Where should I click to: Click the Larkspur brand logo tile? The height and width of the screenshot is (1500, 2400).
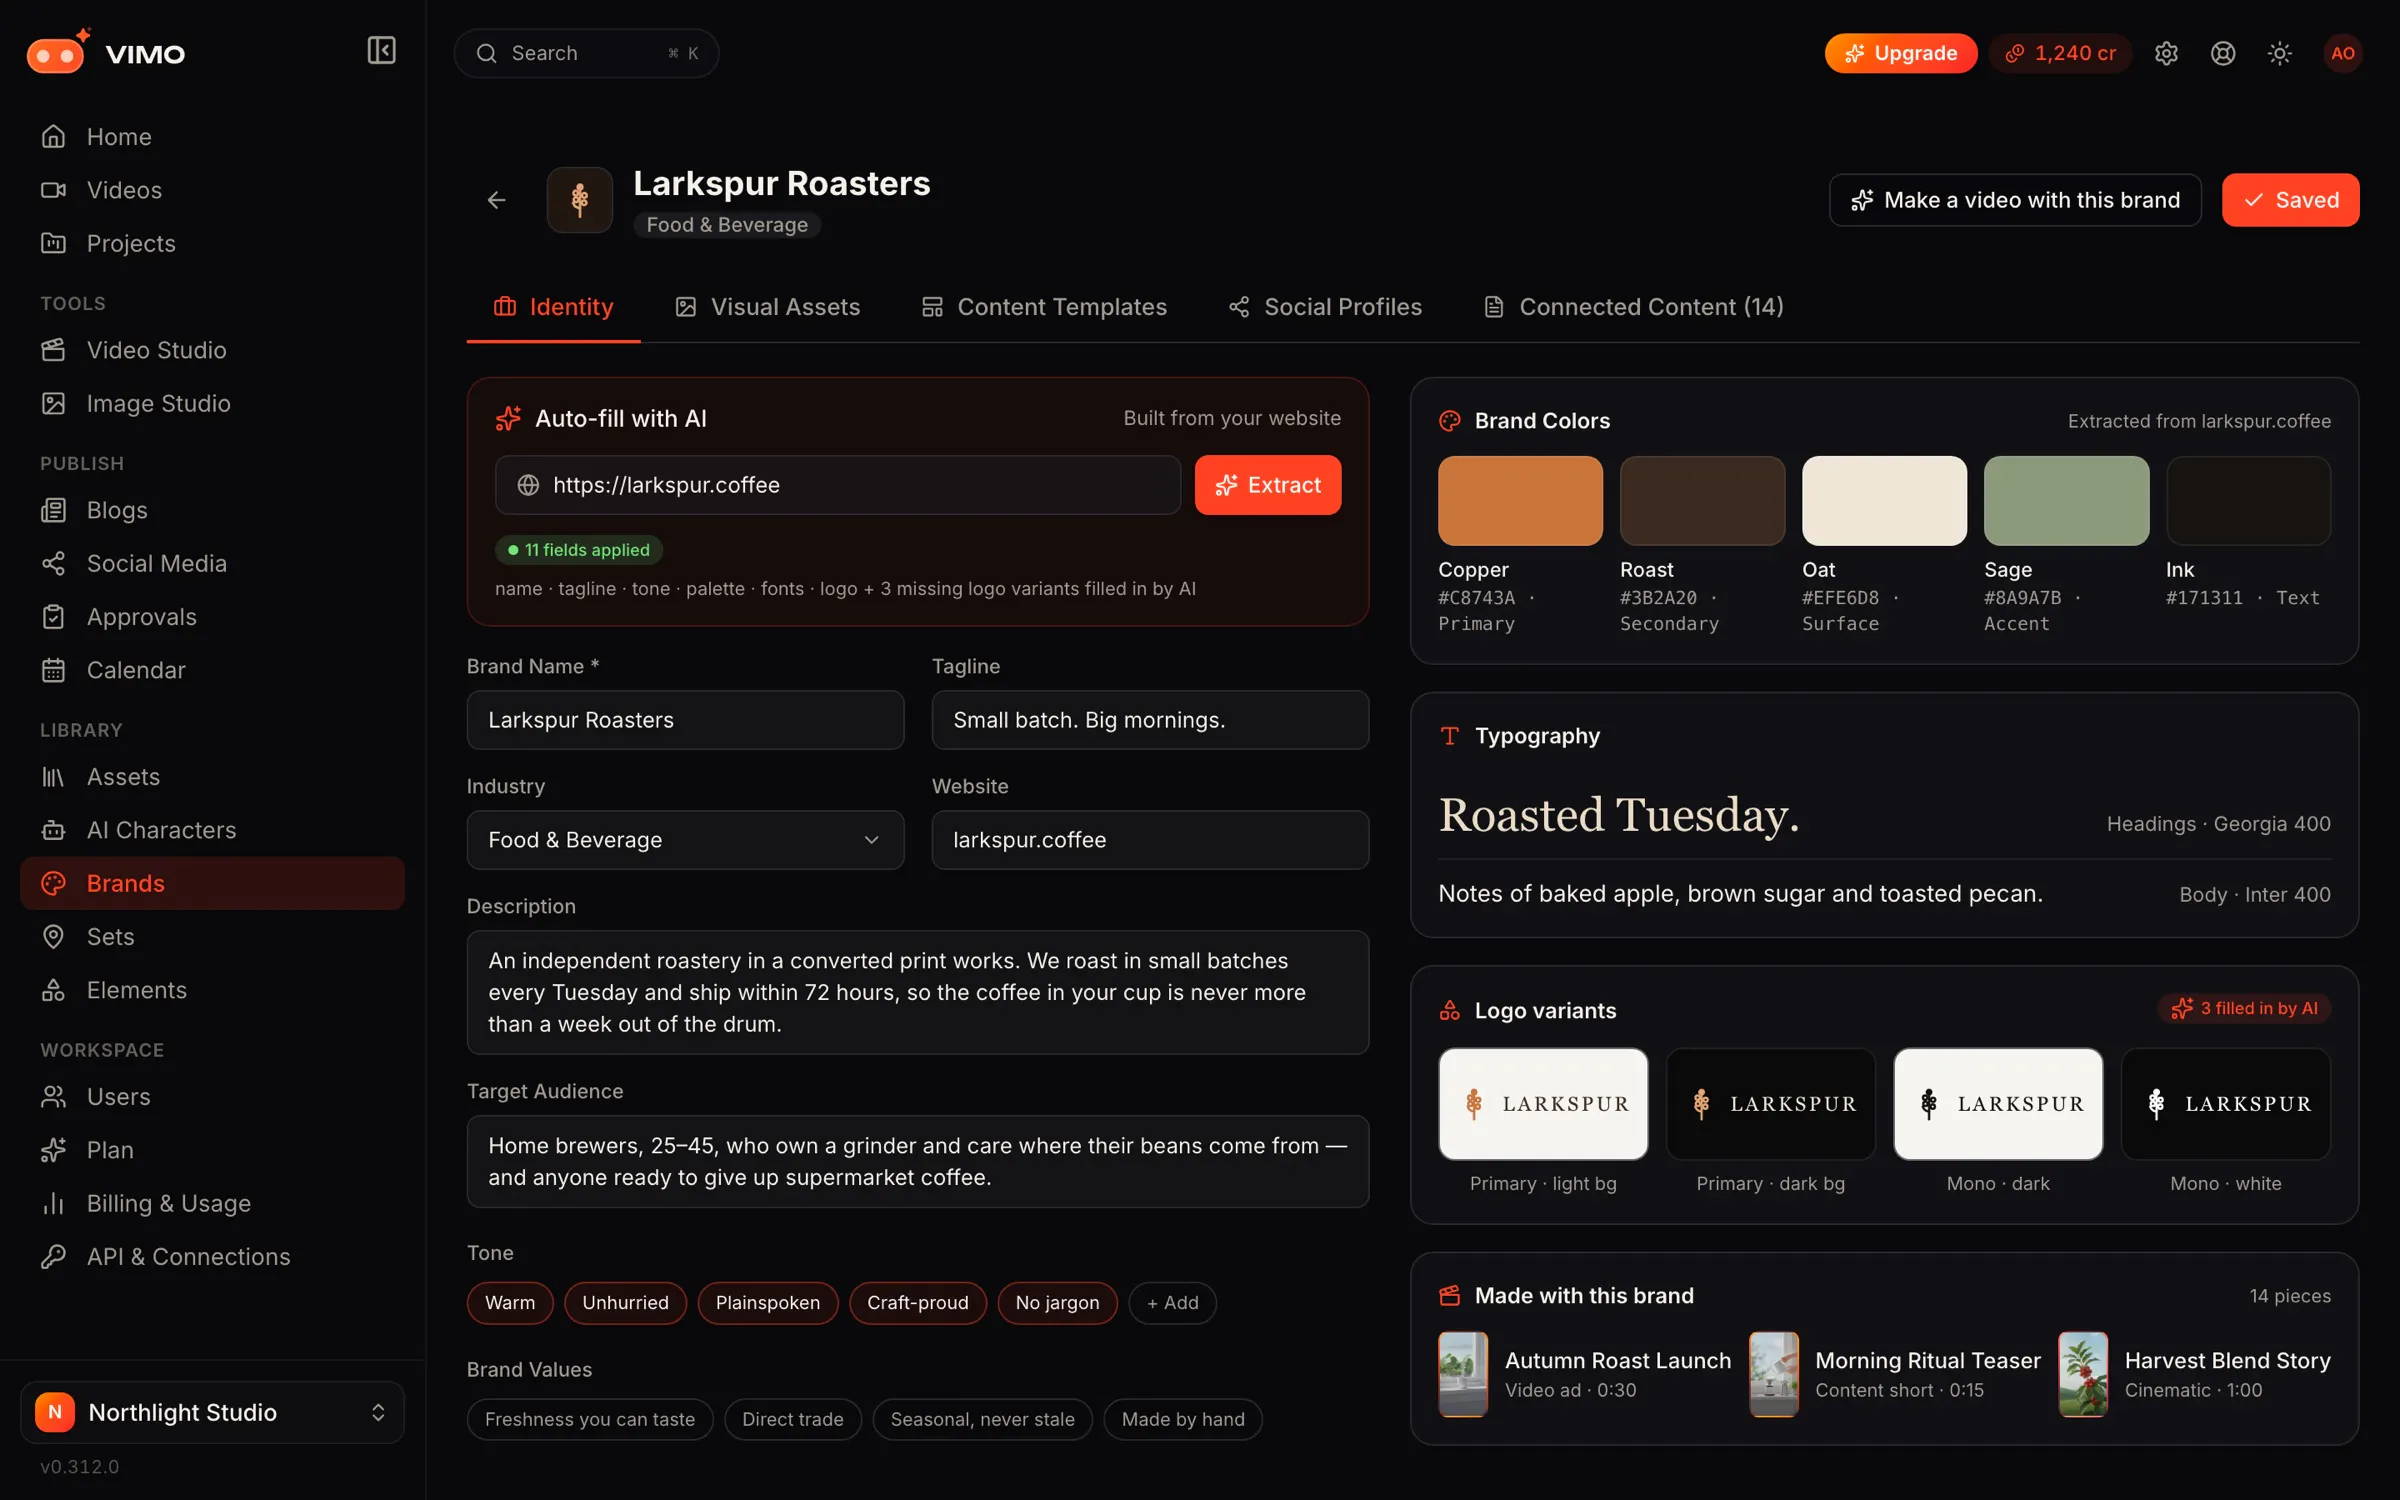click(x=580, y=200)
